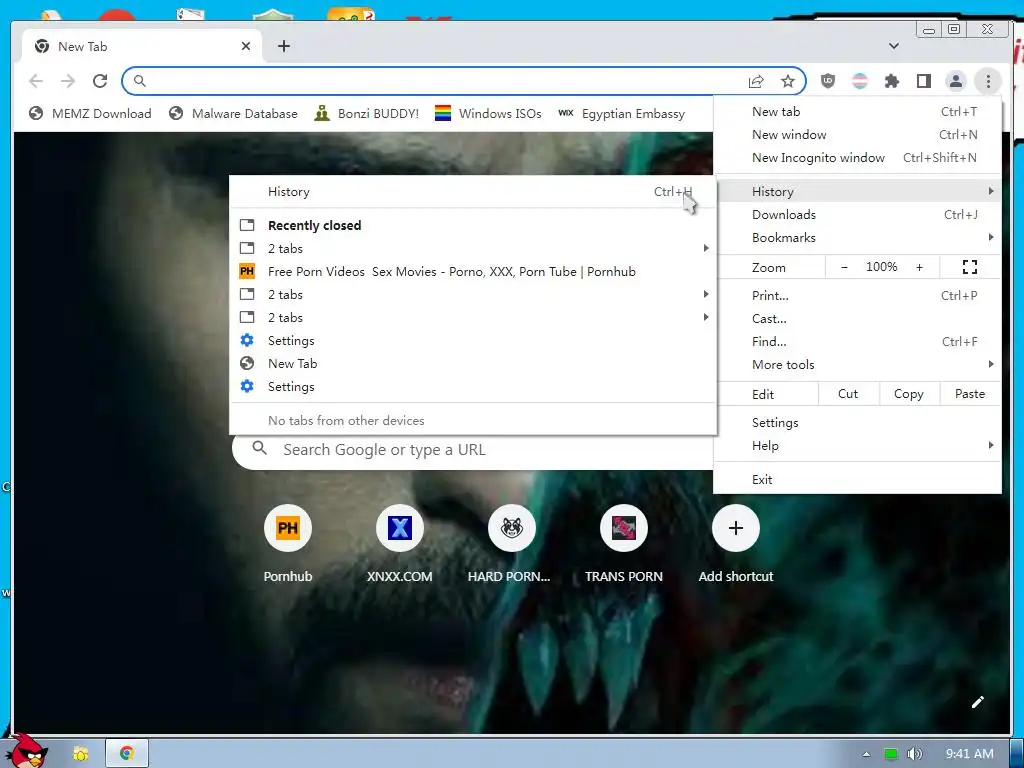1024x768 pixels.
Task: Open the file explorer taskbar icon
Action: 81,754
